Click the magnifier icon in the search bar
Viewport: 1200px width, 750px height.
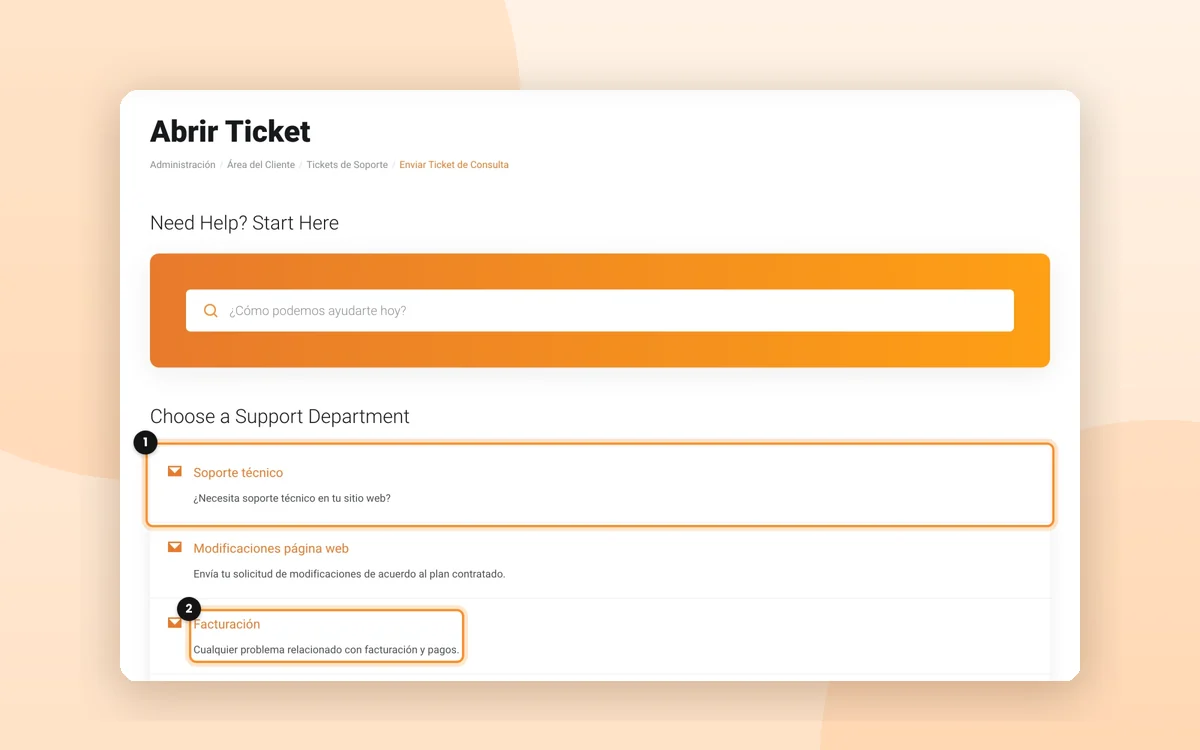point(211,311)
